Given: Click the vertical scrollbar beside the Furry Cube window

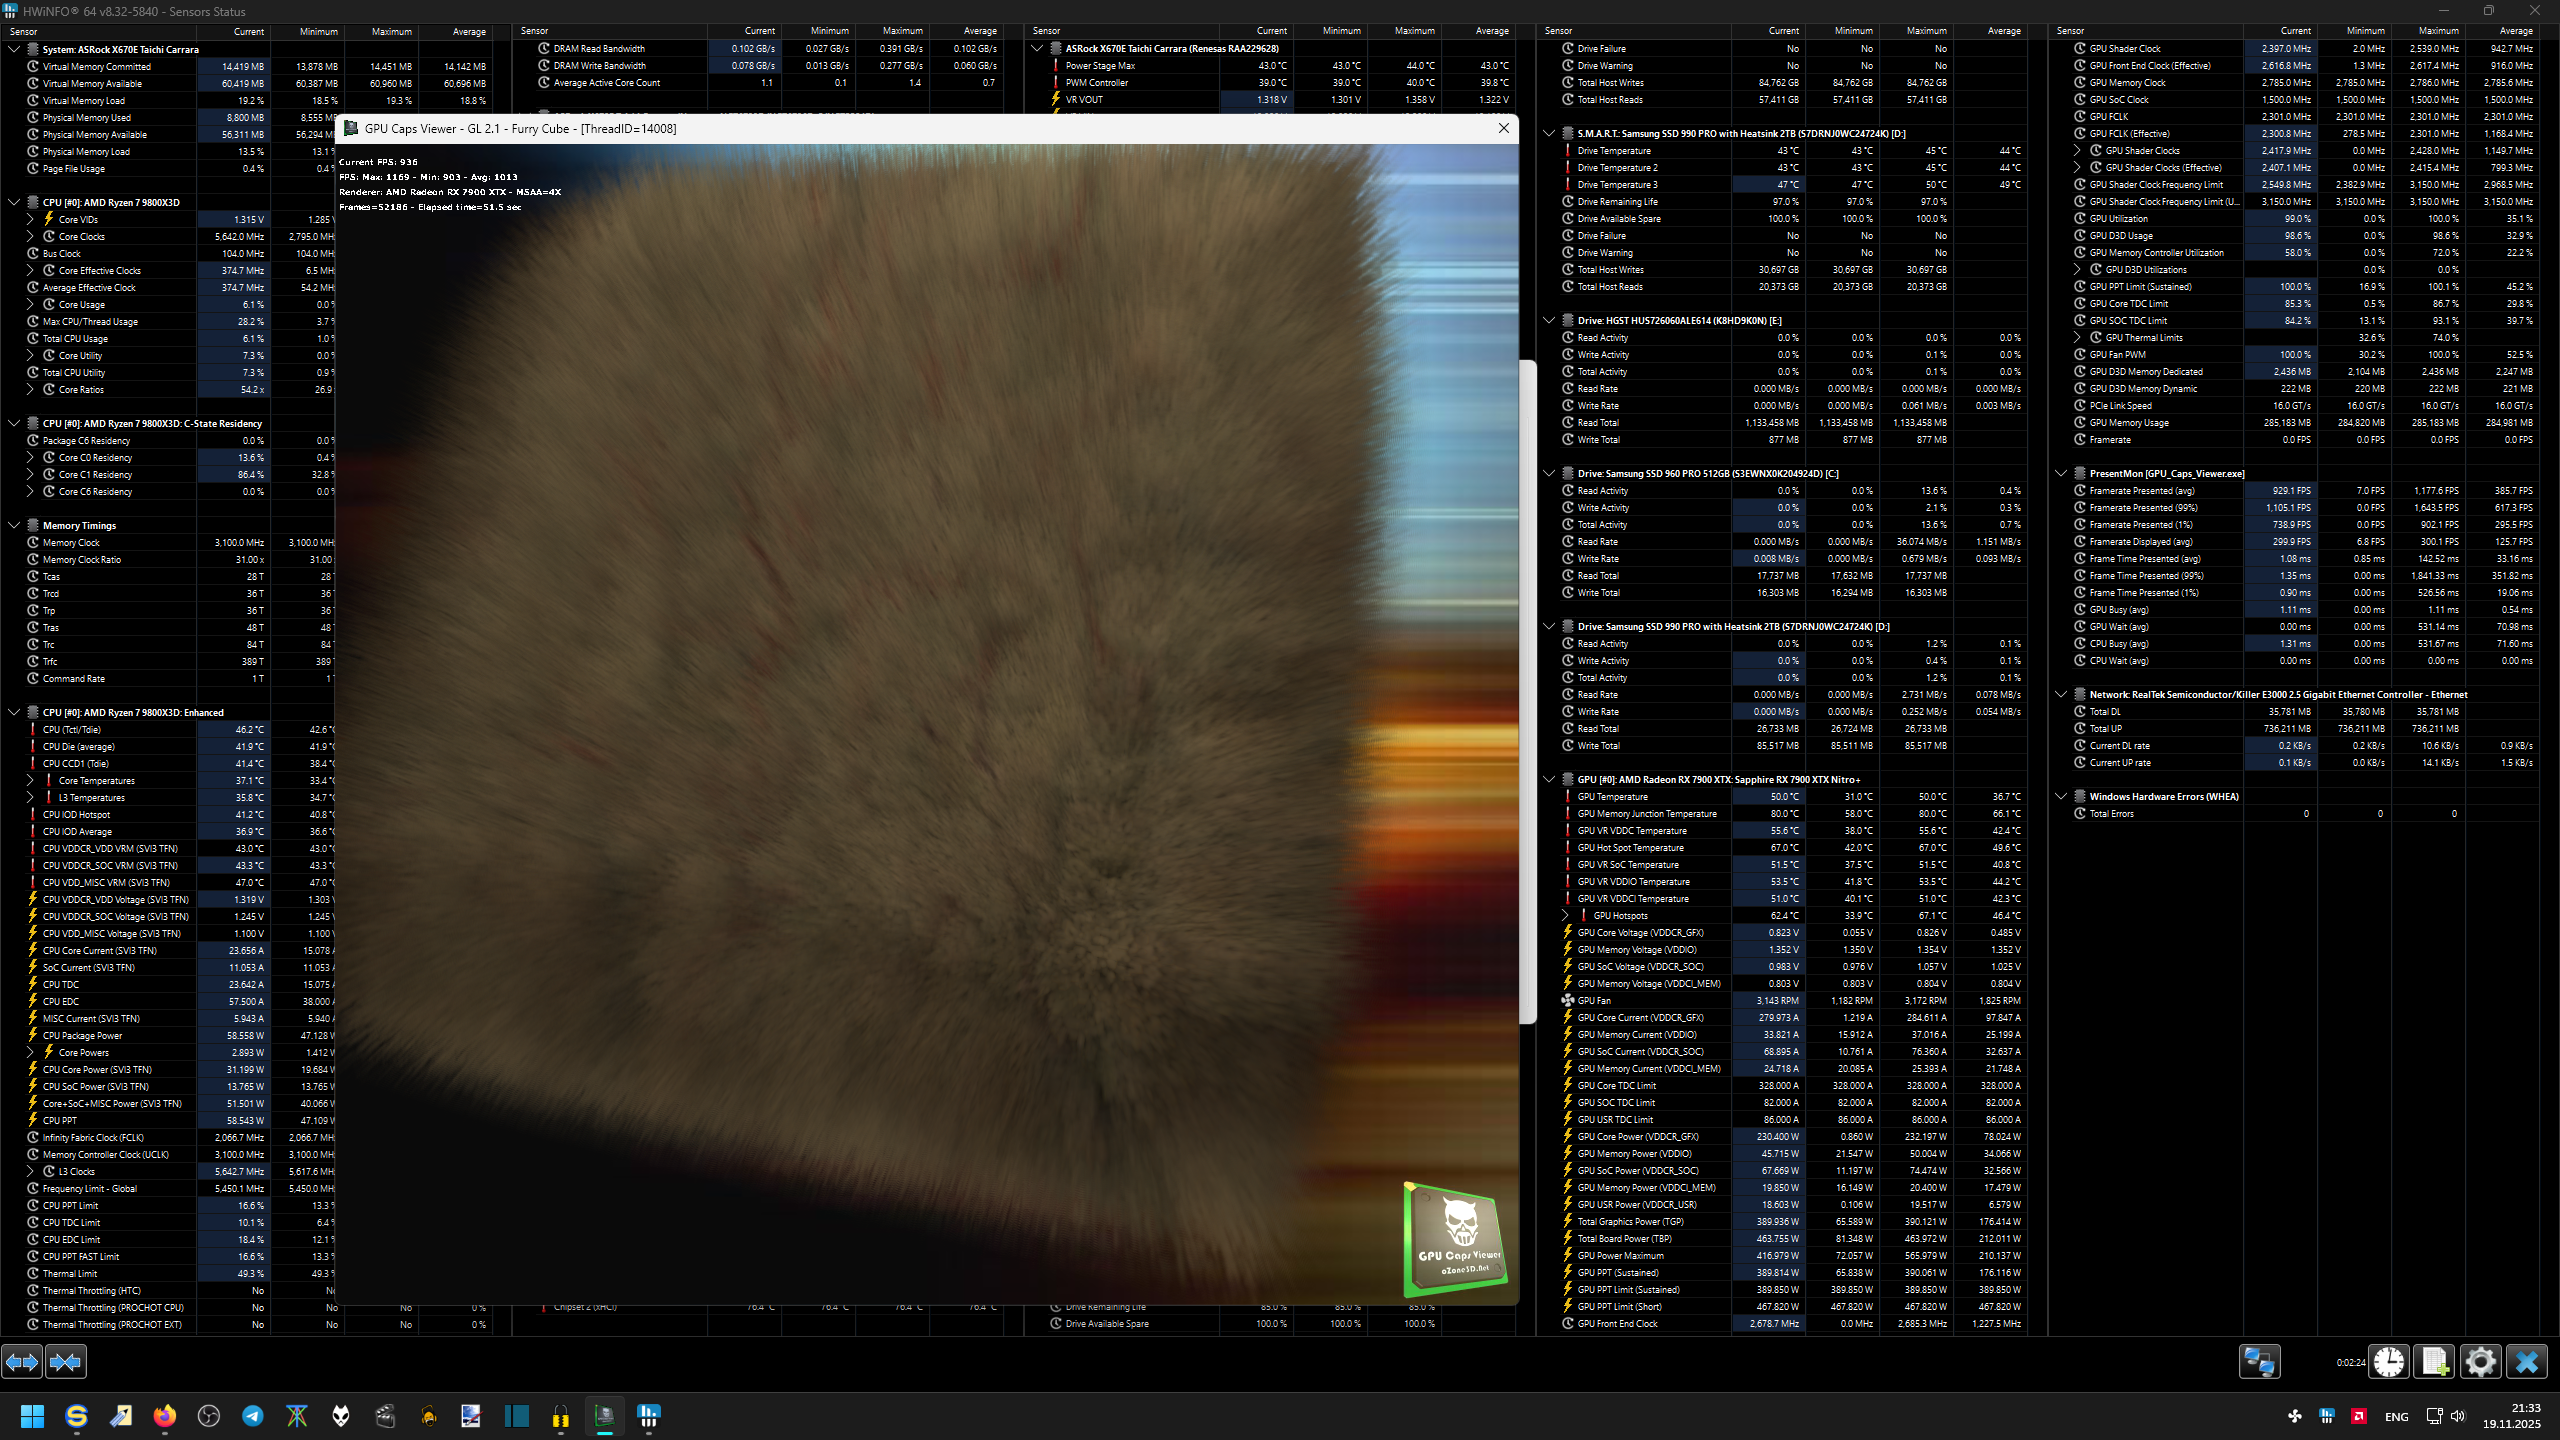Looking at the screenshot, I should pos(1527,690).
